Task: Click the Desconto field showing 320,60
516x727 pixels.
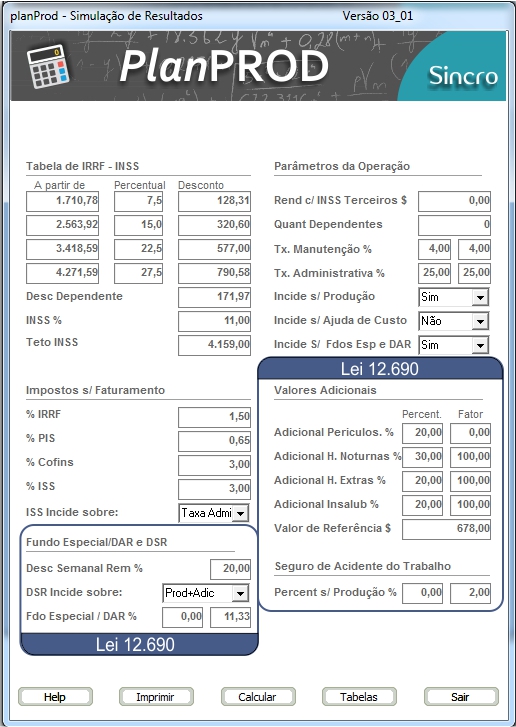Action: (x=215, y=225)
